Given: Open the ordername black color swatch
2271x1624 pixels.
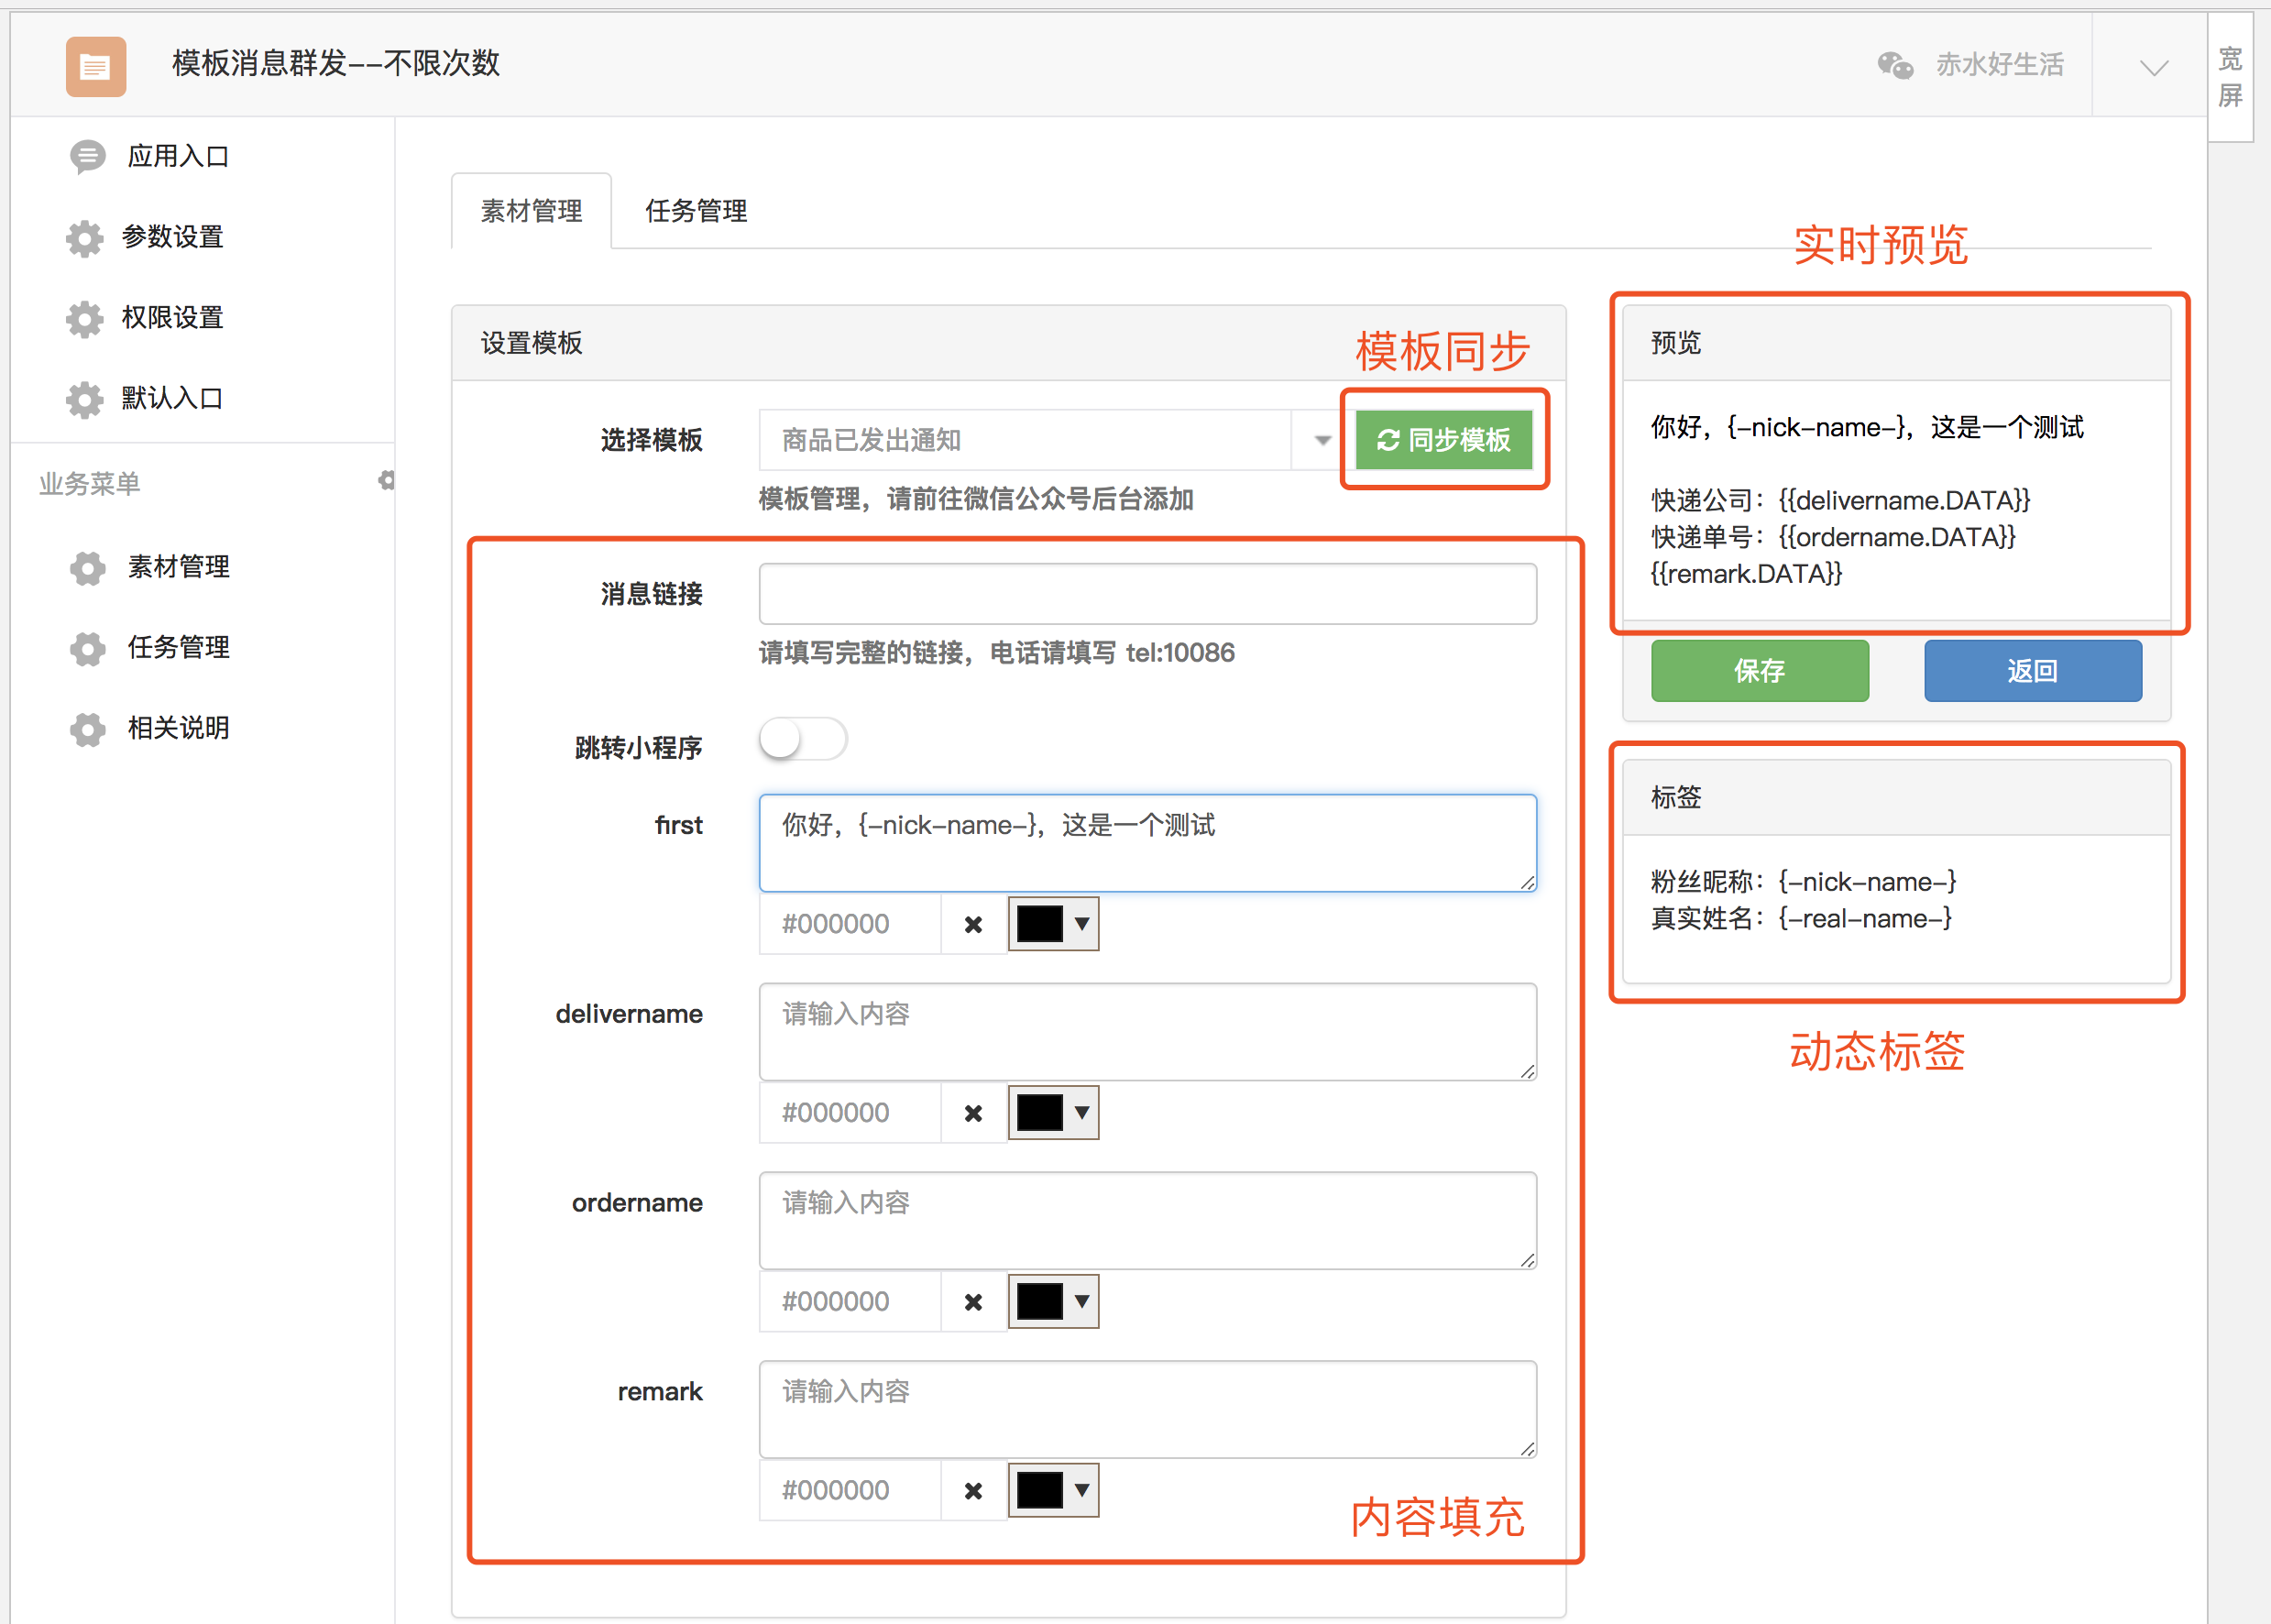Looking at the screenshot, I should coord(1040,1302).
